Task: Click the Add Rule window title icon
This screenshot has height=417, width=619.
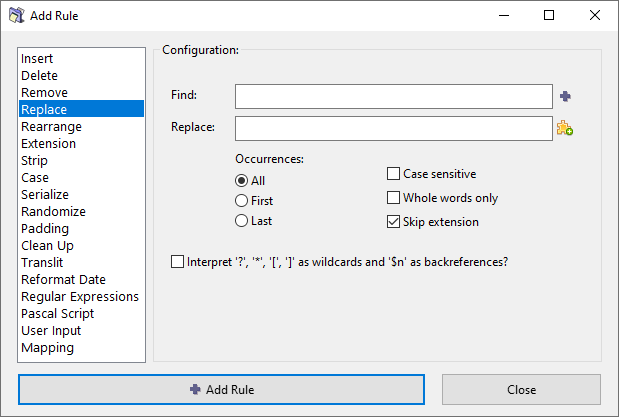Action: click(15, 15)
